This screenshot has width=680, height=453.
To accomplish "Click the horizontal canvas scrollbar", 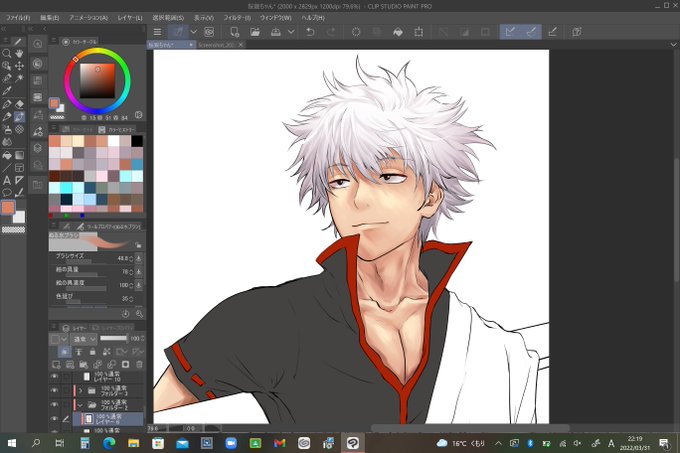I will pos(471,428).
